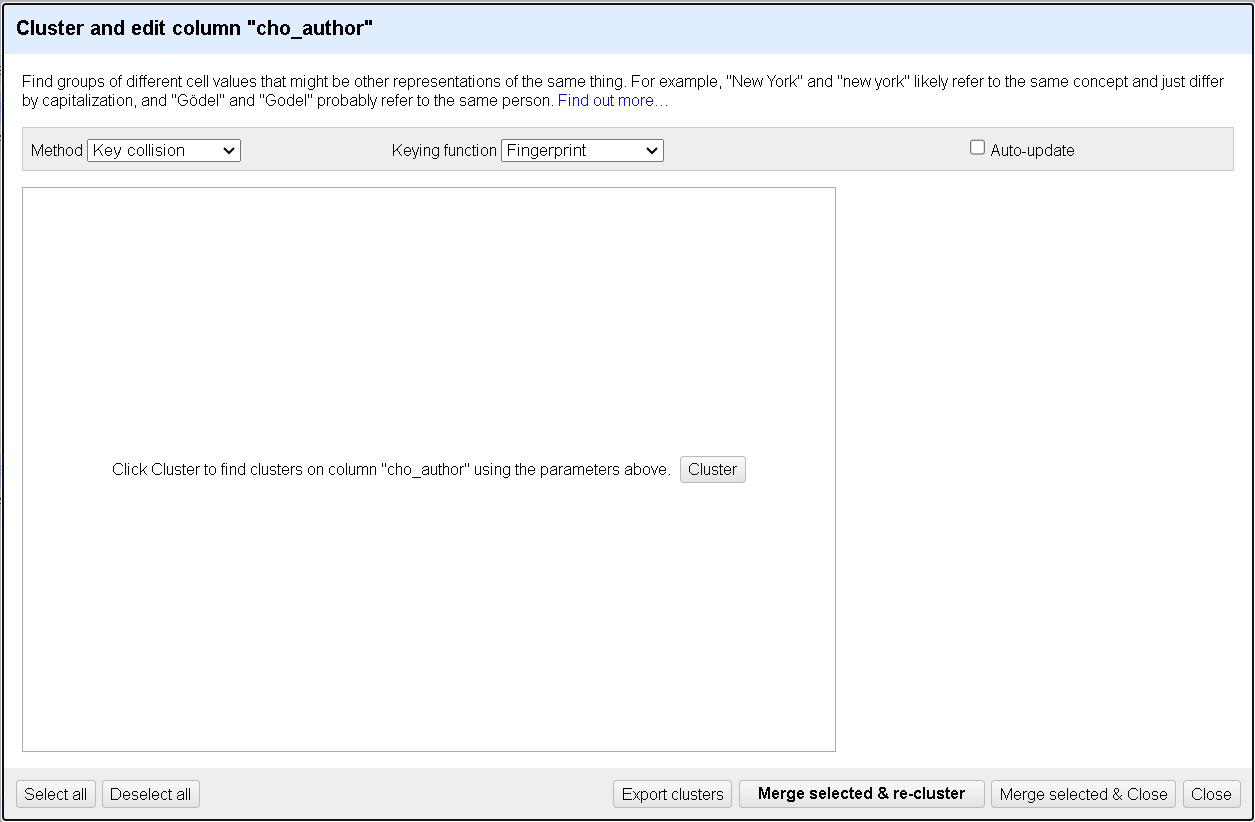Enable the Auto-update checkbox
The image size is (1255, 822).
978,148
